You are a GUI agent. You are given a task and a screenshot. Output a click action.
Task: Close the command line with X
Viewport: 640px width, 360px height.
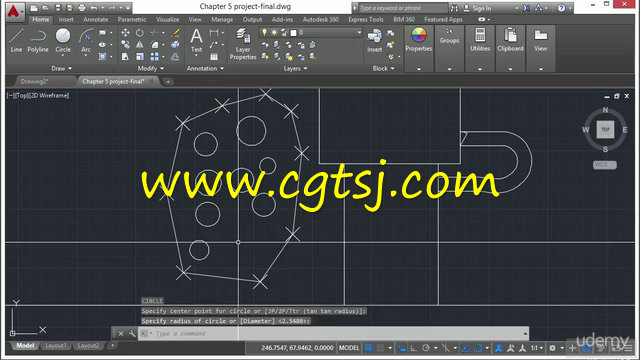point(121,333)
